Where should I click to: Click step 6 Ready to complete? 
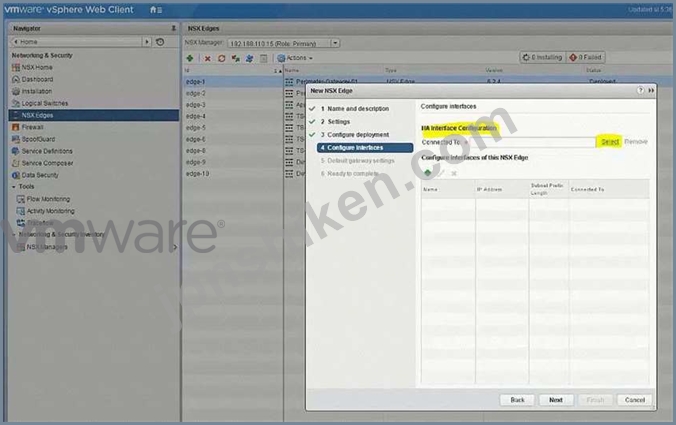pos(350,173)
